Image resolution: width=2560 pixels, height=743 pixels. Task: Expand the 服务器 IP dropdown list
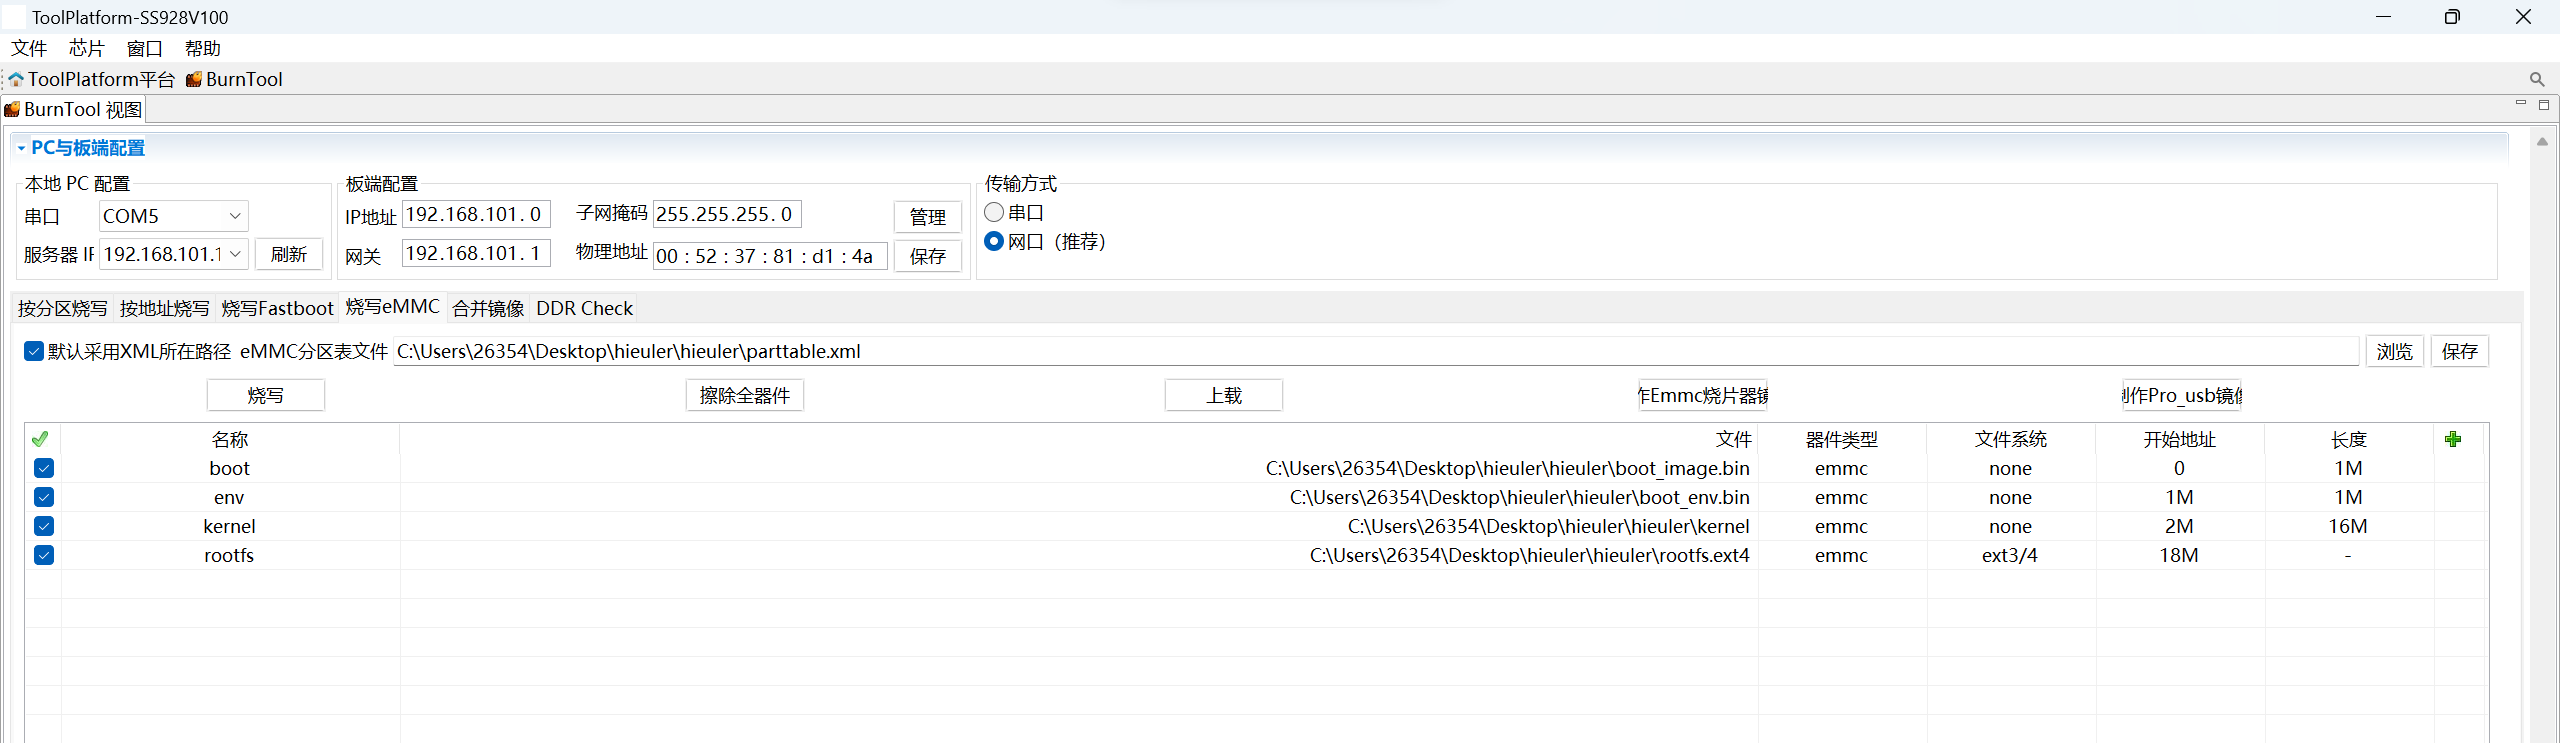[235, 254]
